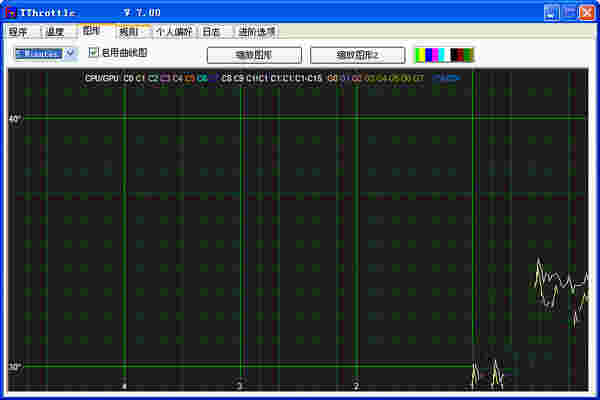The image size is (600, 400).
Task: Go to the 规则 tab
Action: (130, 32)
